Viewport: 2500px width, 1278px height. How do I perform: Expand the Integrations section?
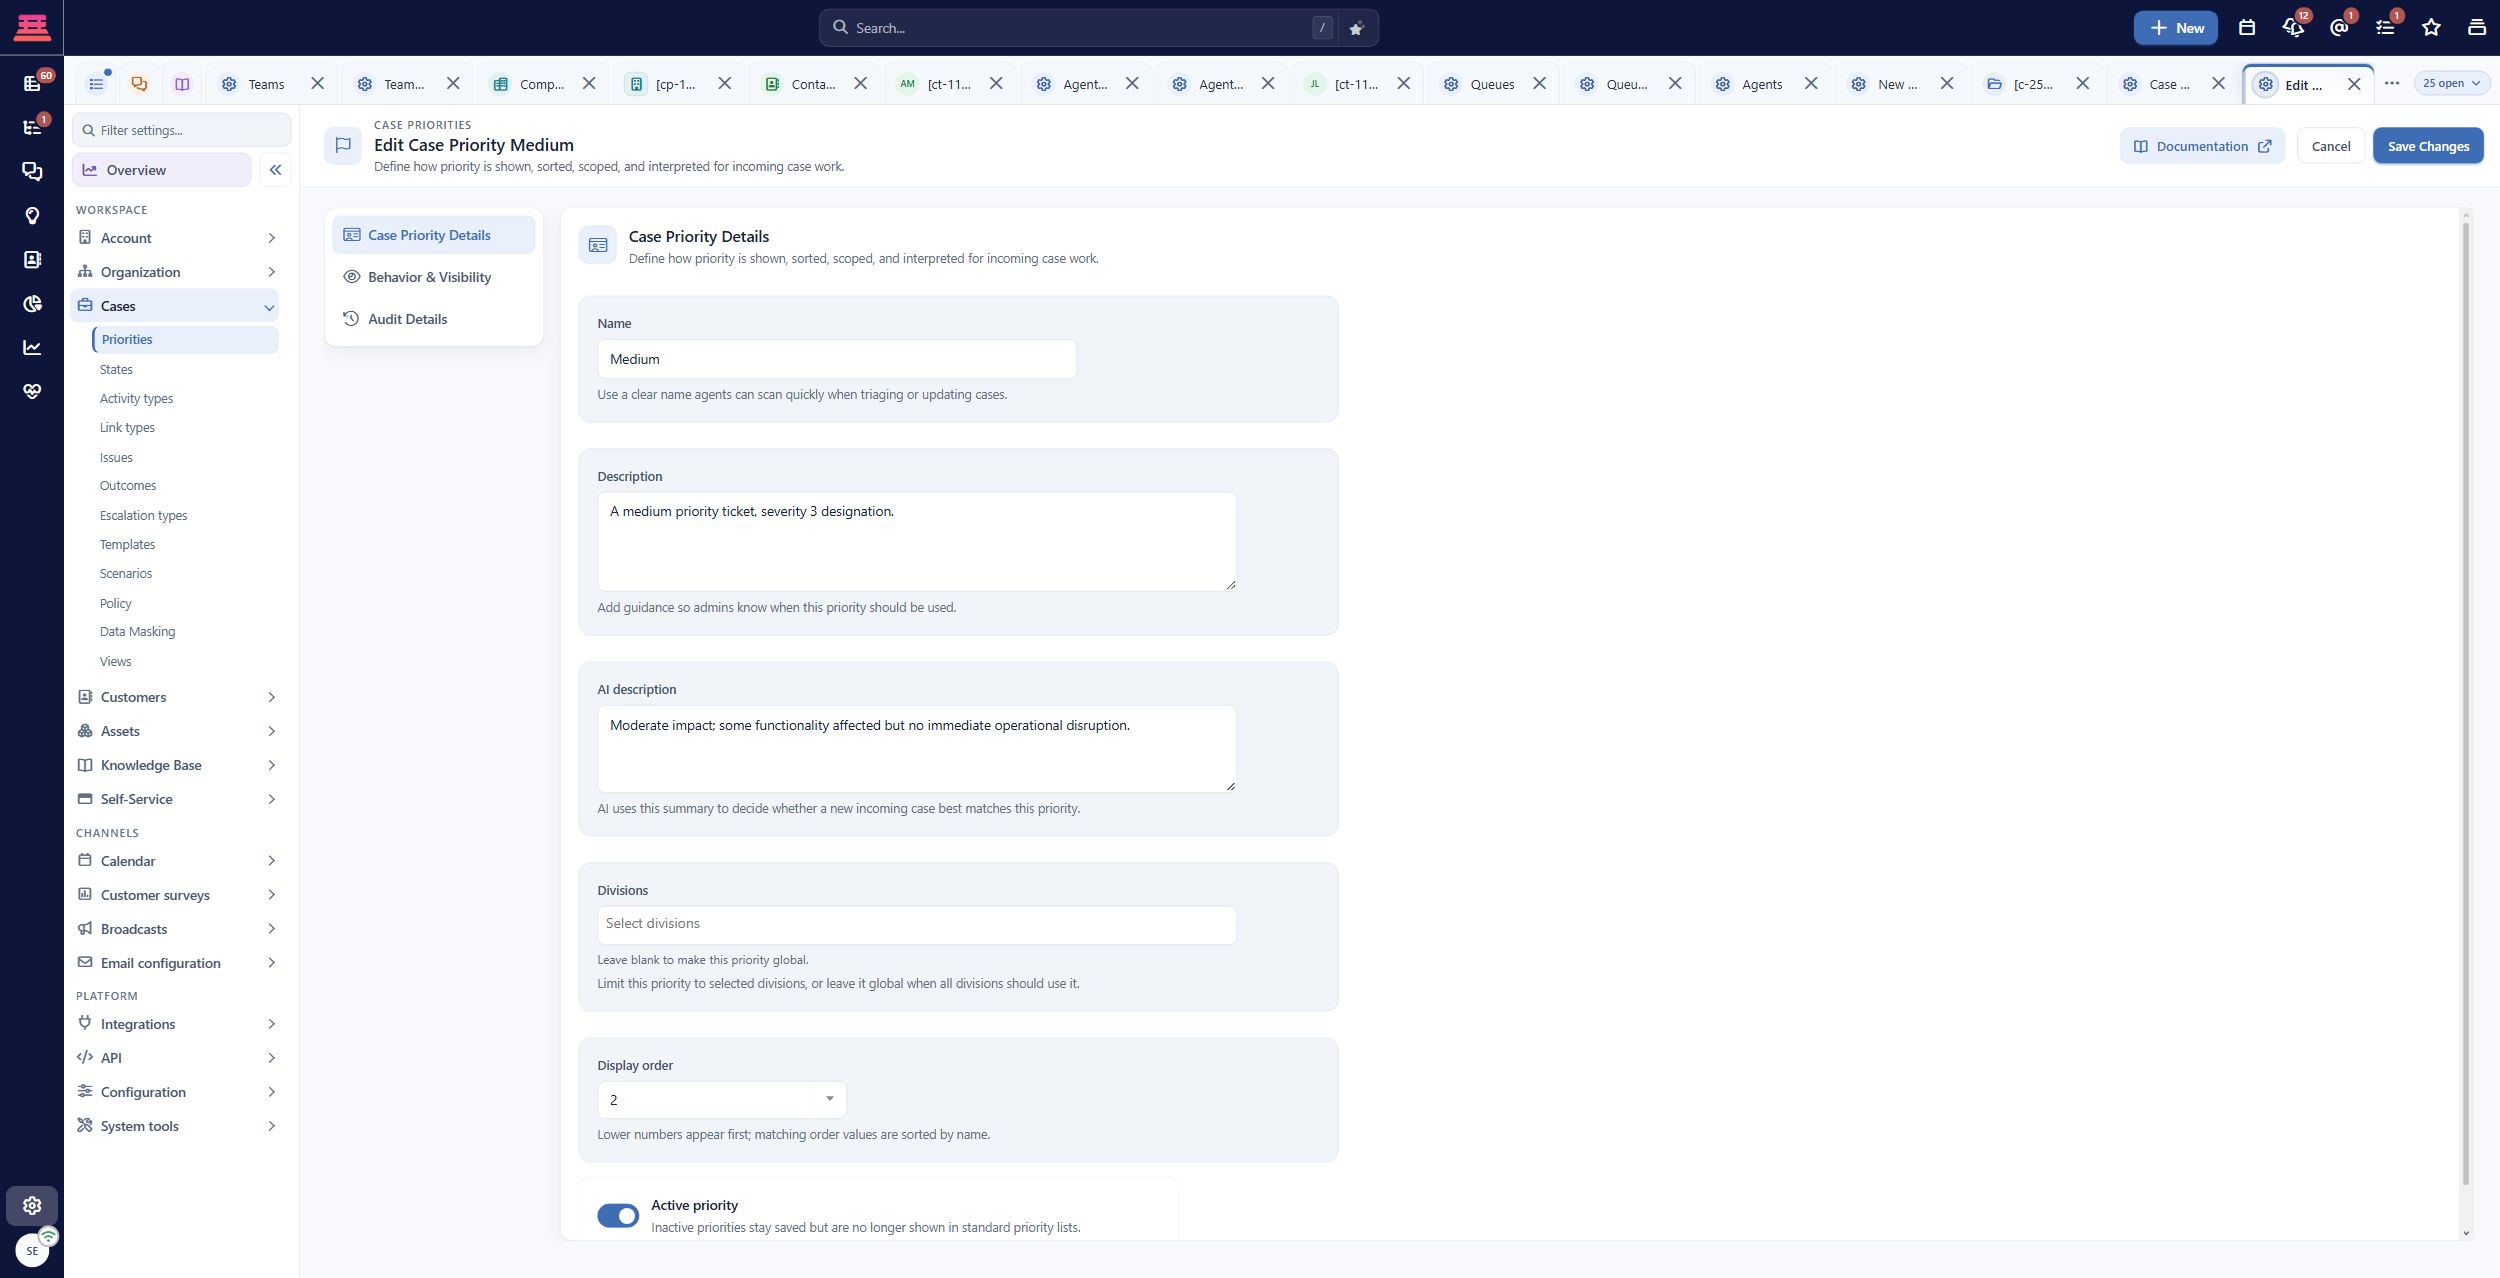coord(175,1024)
